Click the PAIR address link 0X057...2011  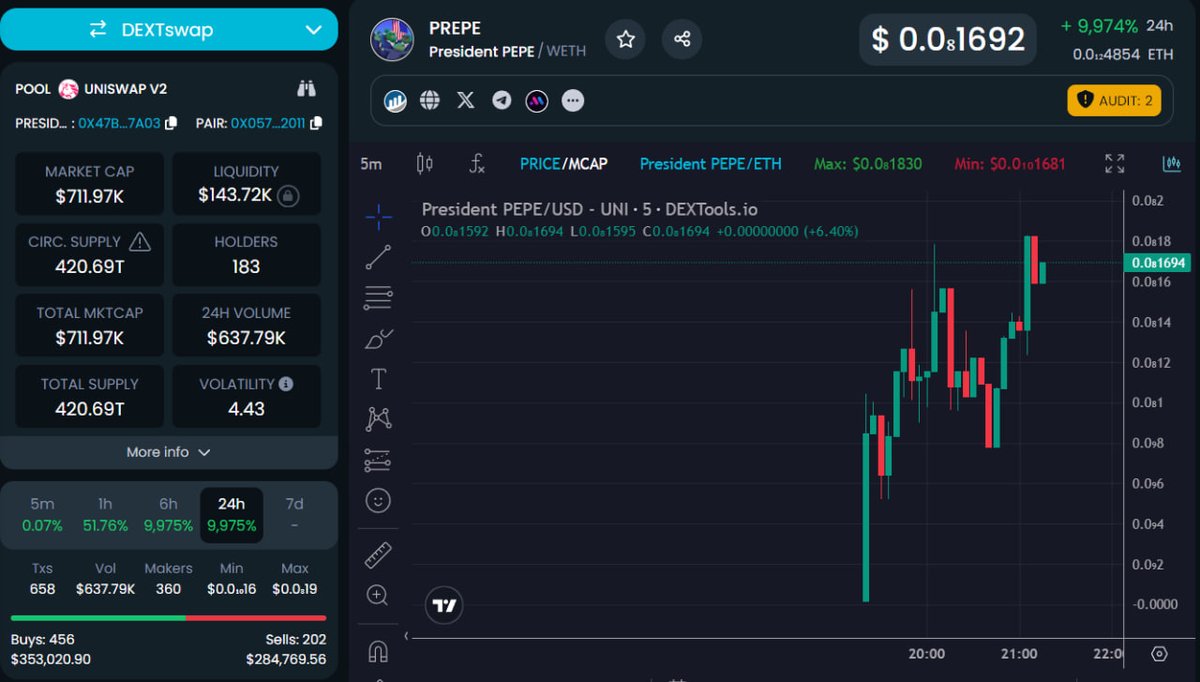pyautogui.click(x=268, y=123)
